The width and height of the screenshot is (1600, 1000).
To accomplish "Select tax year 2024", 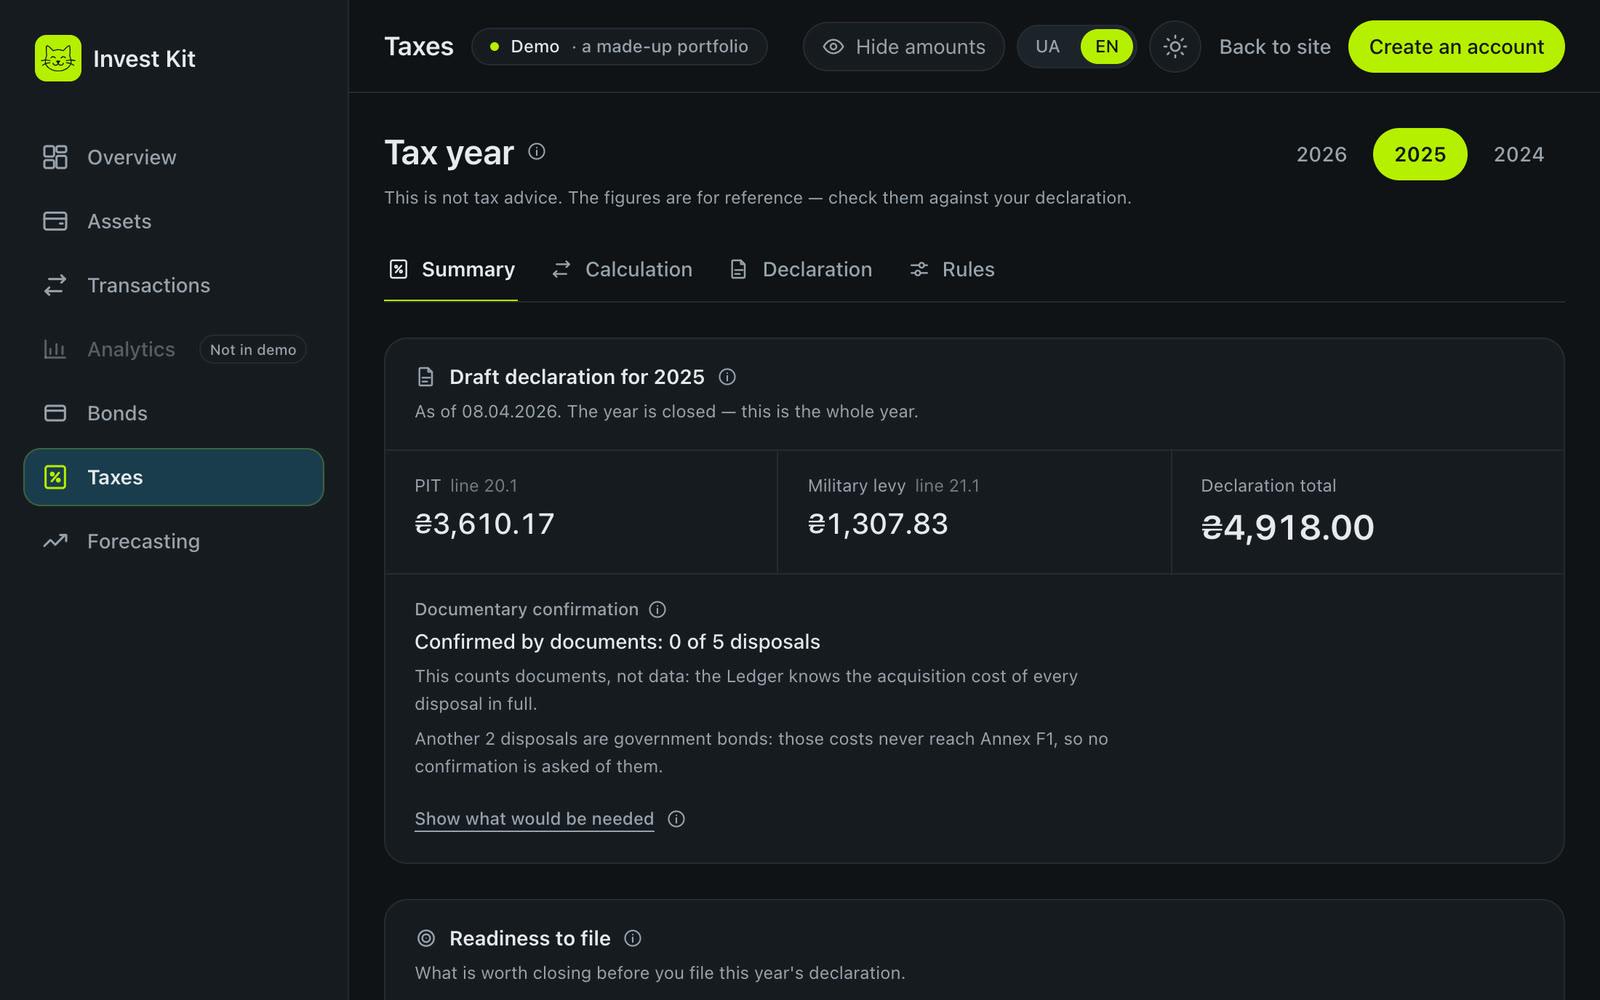I will coord(1518,154).
